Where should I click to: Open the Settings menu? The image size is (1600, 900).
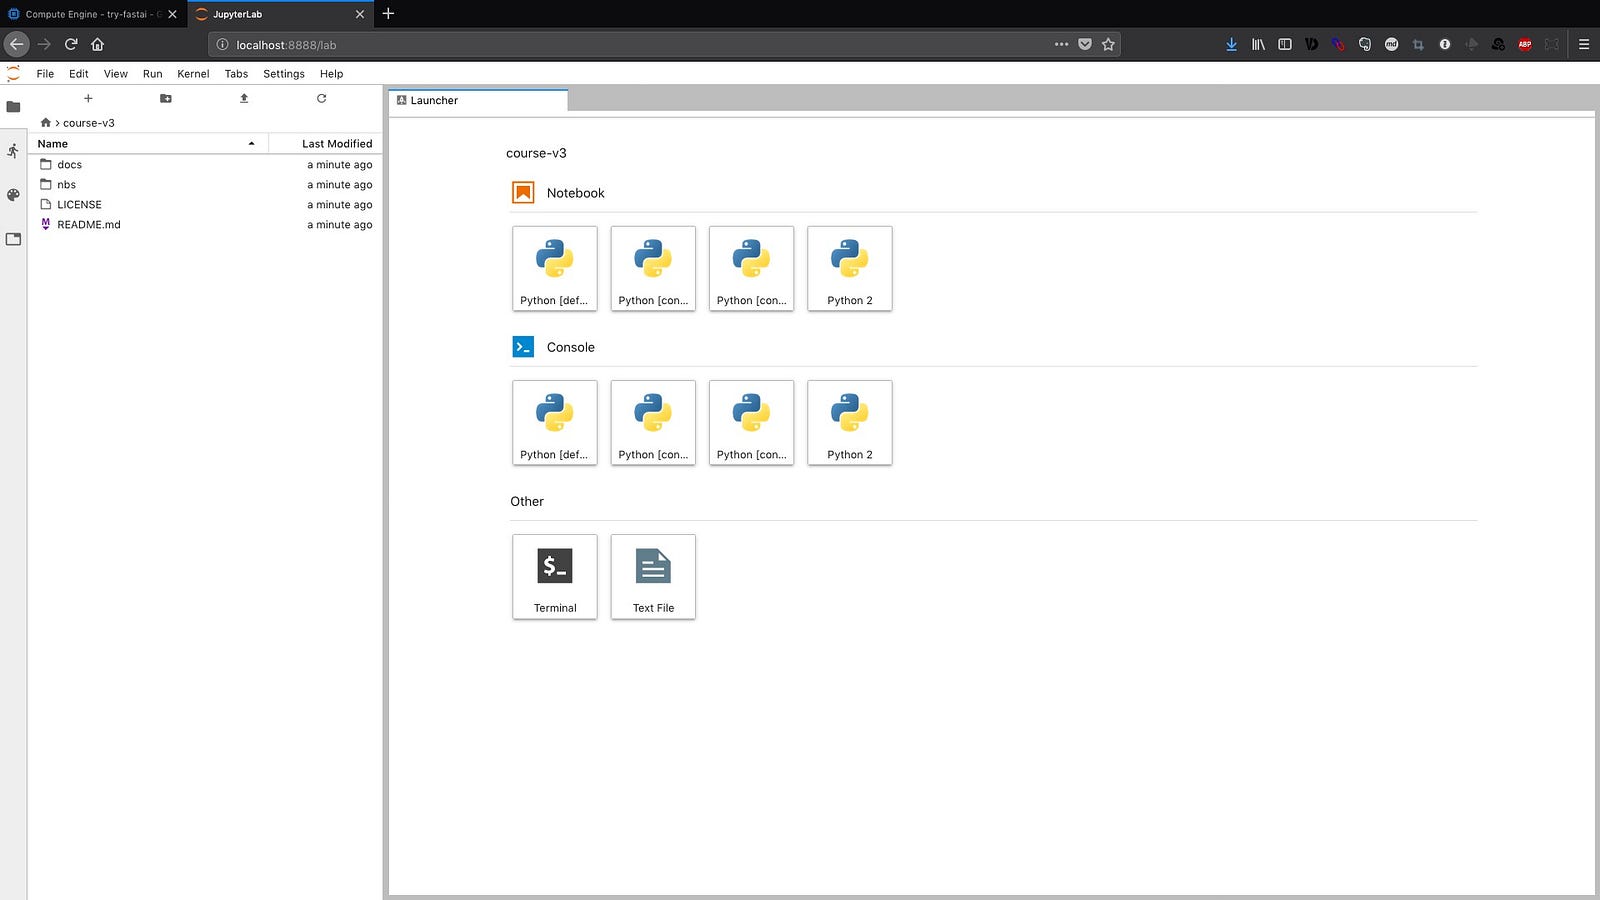click(284, 74)
